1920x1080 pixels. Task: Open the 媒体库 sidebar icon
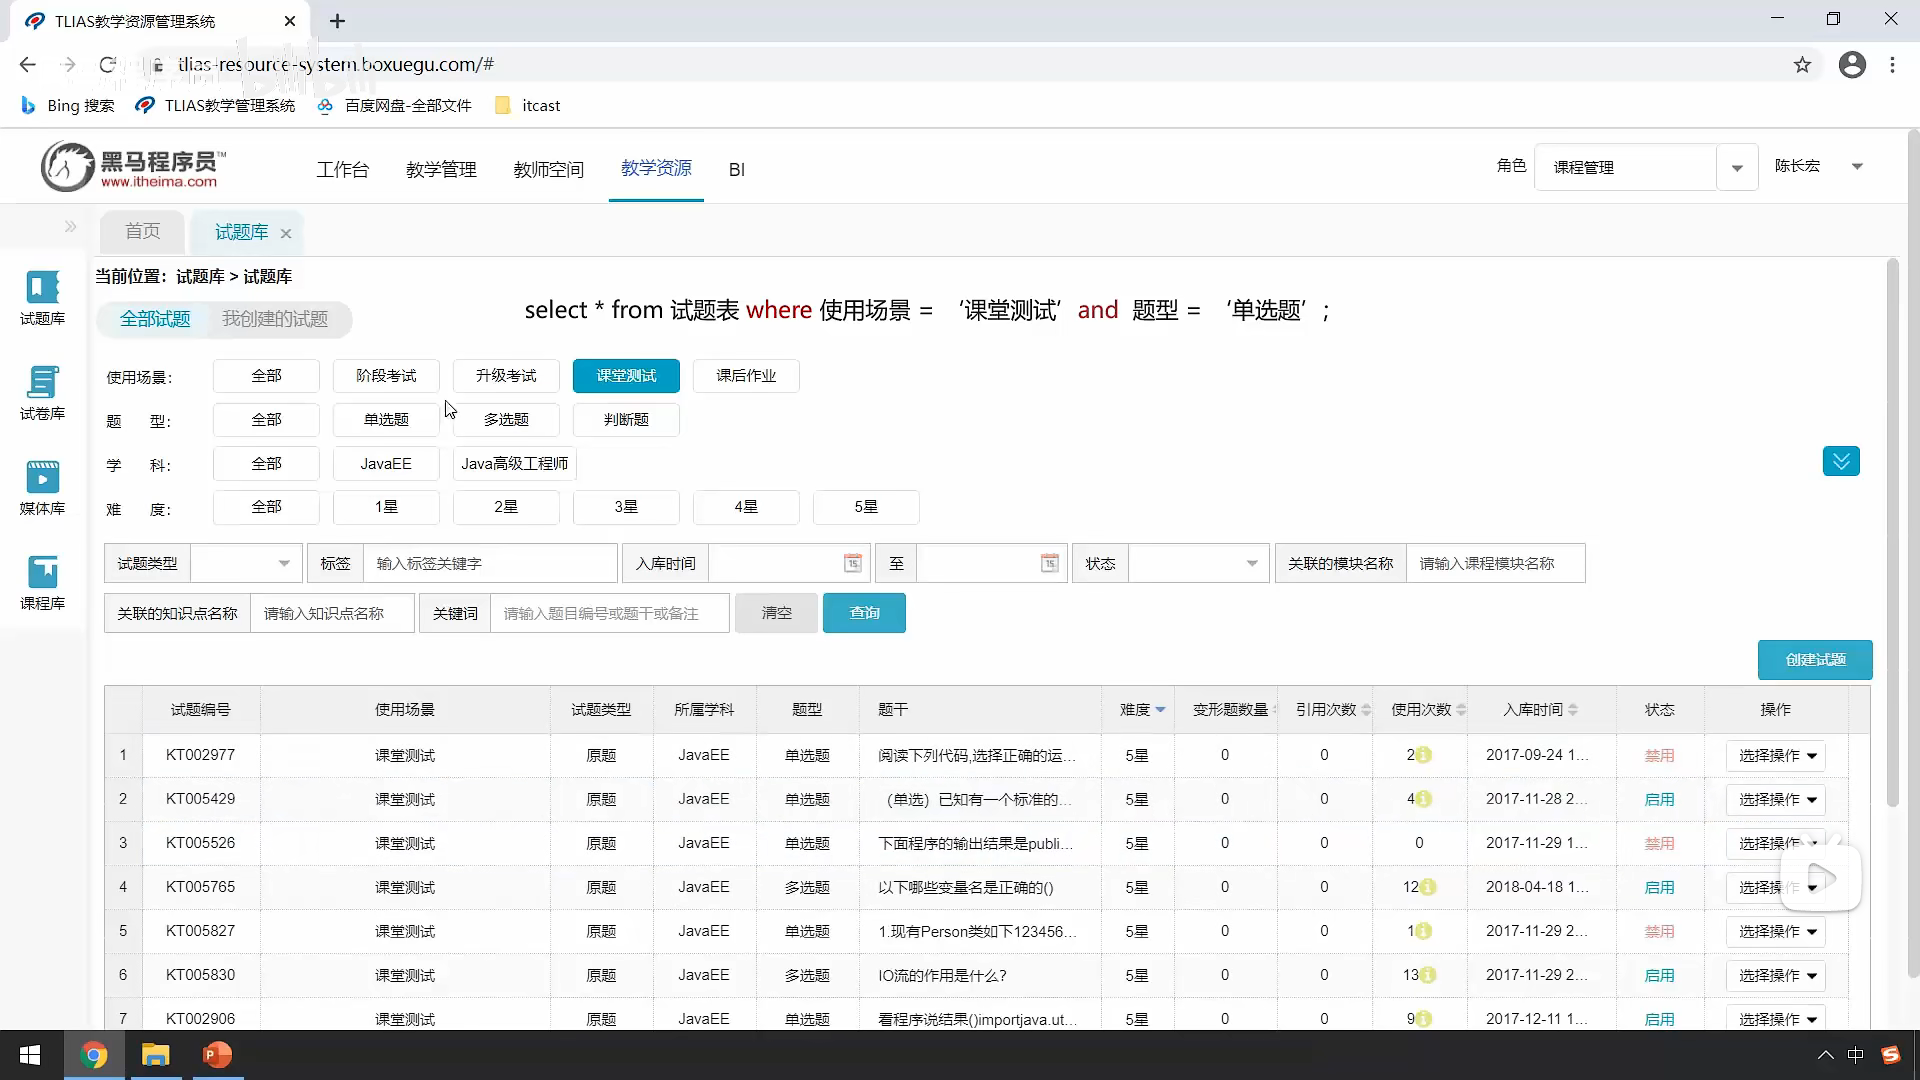(x=42, y=486)
